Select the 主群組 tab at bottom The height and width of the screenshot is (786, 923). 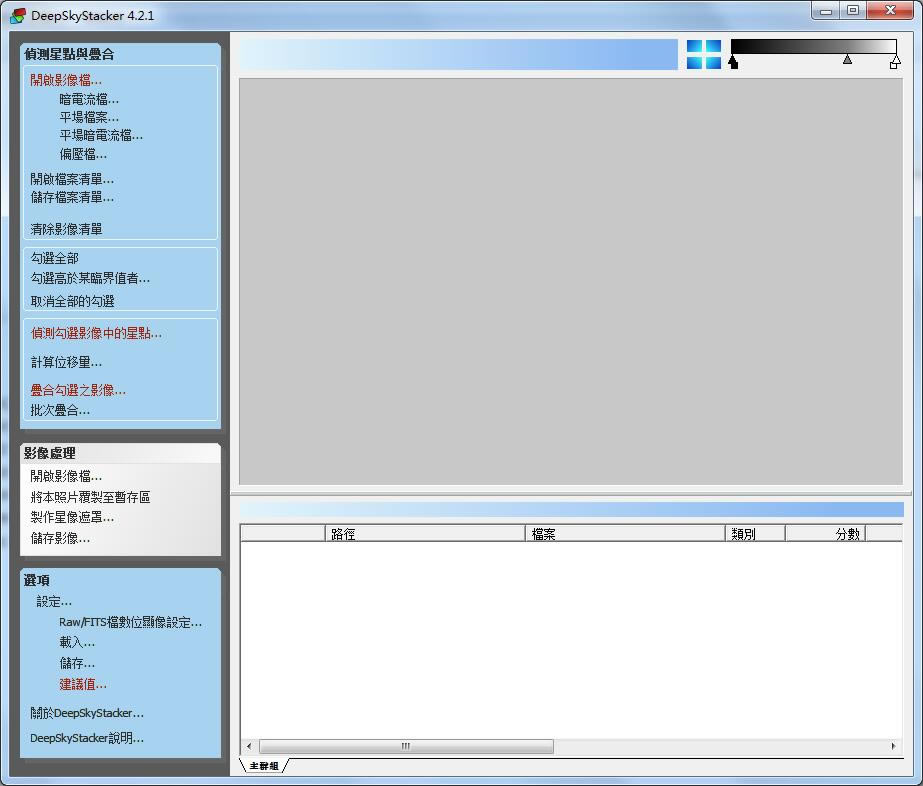click(x=262, y=766)
